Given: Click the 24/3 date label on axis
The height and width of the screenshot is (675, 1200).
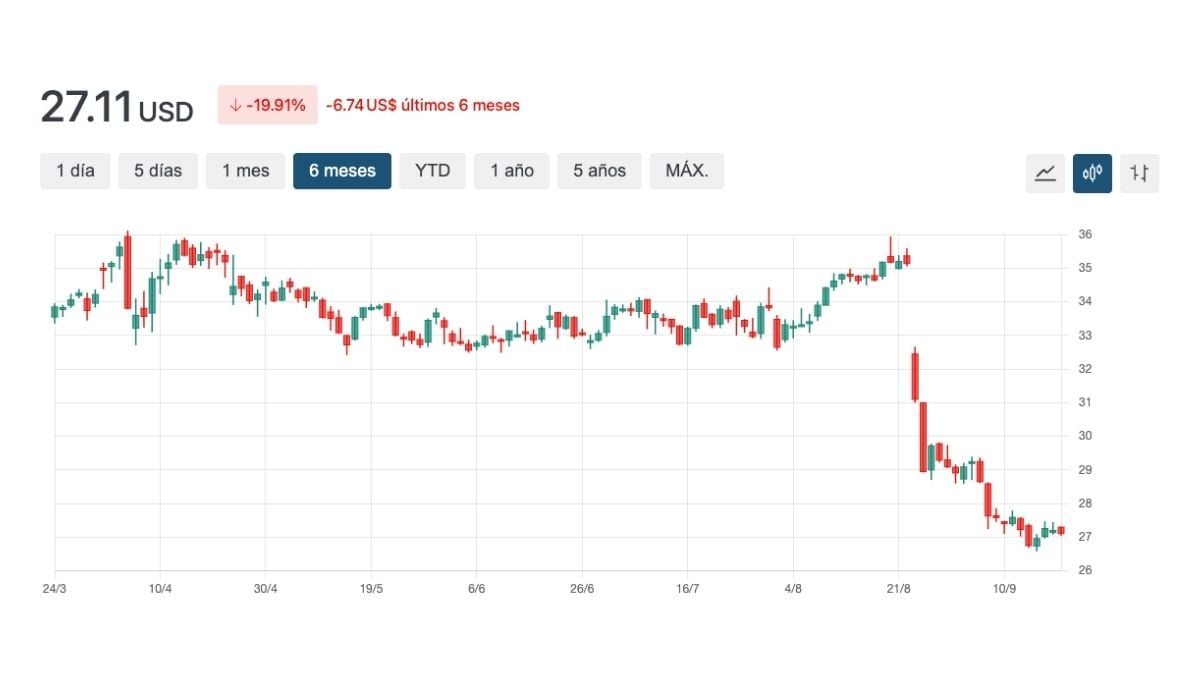Looking at the screenshot, I should pyautogui.click(x=55, y=588).
